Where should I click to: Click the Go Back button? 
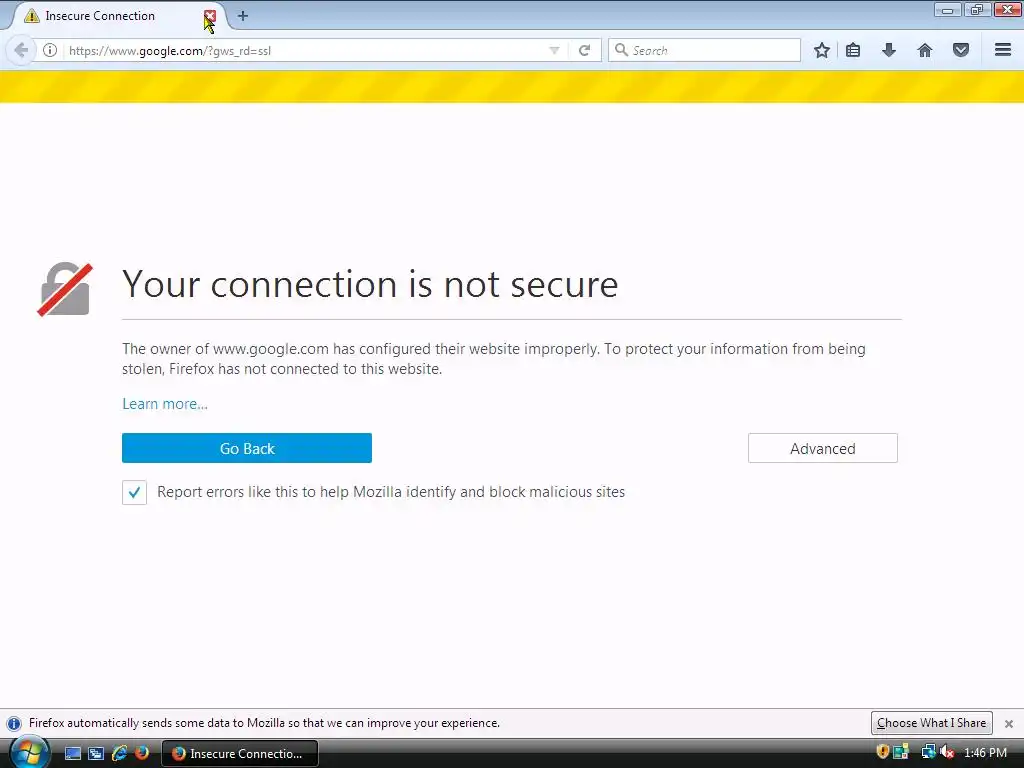(x=247, y=448)
